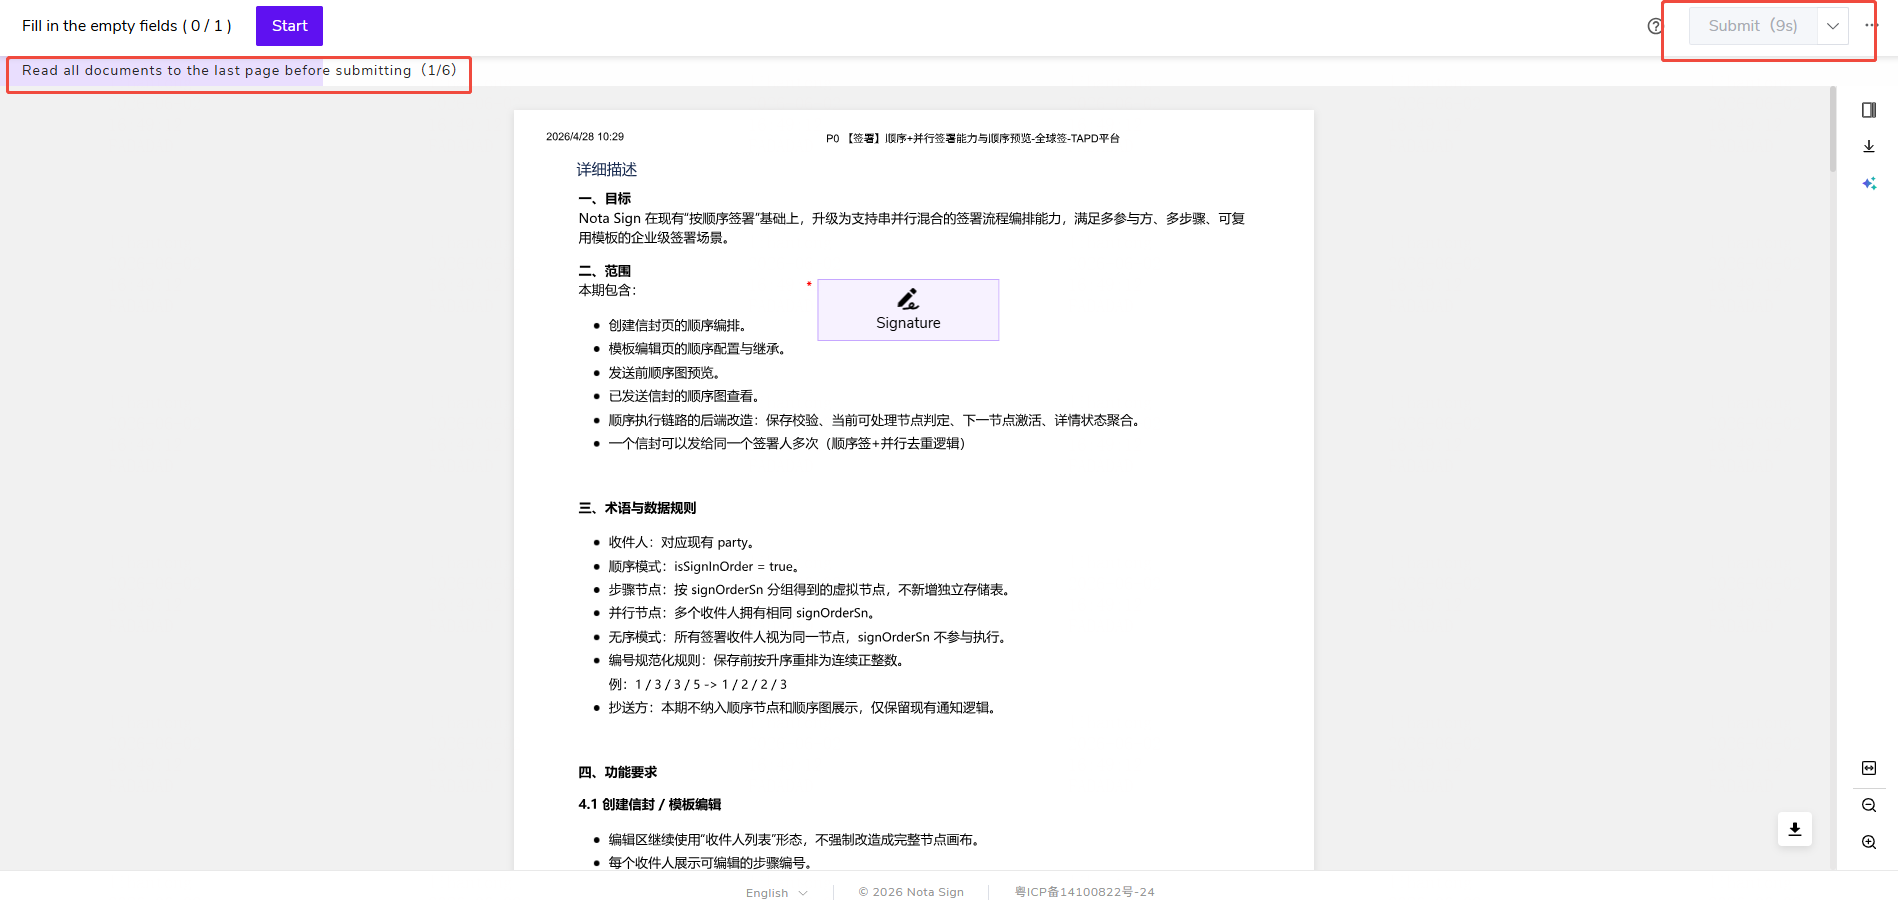This screenshot has height=900, width=1898.
Task: Click the '详细描述' heading
Action: 607,170
